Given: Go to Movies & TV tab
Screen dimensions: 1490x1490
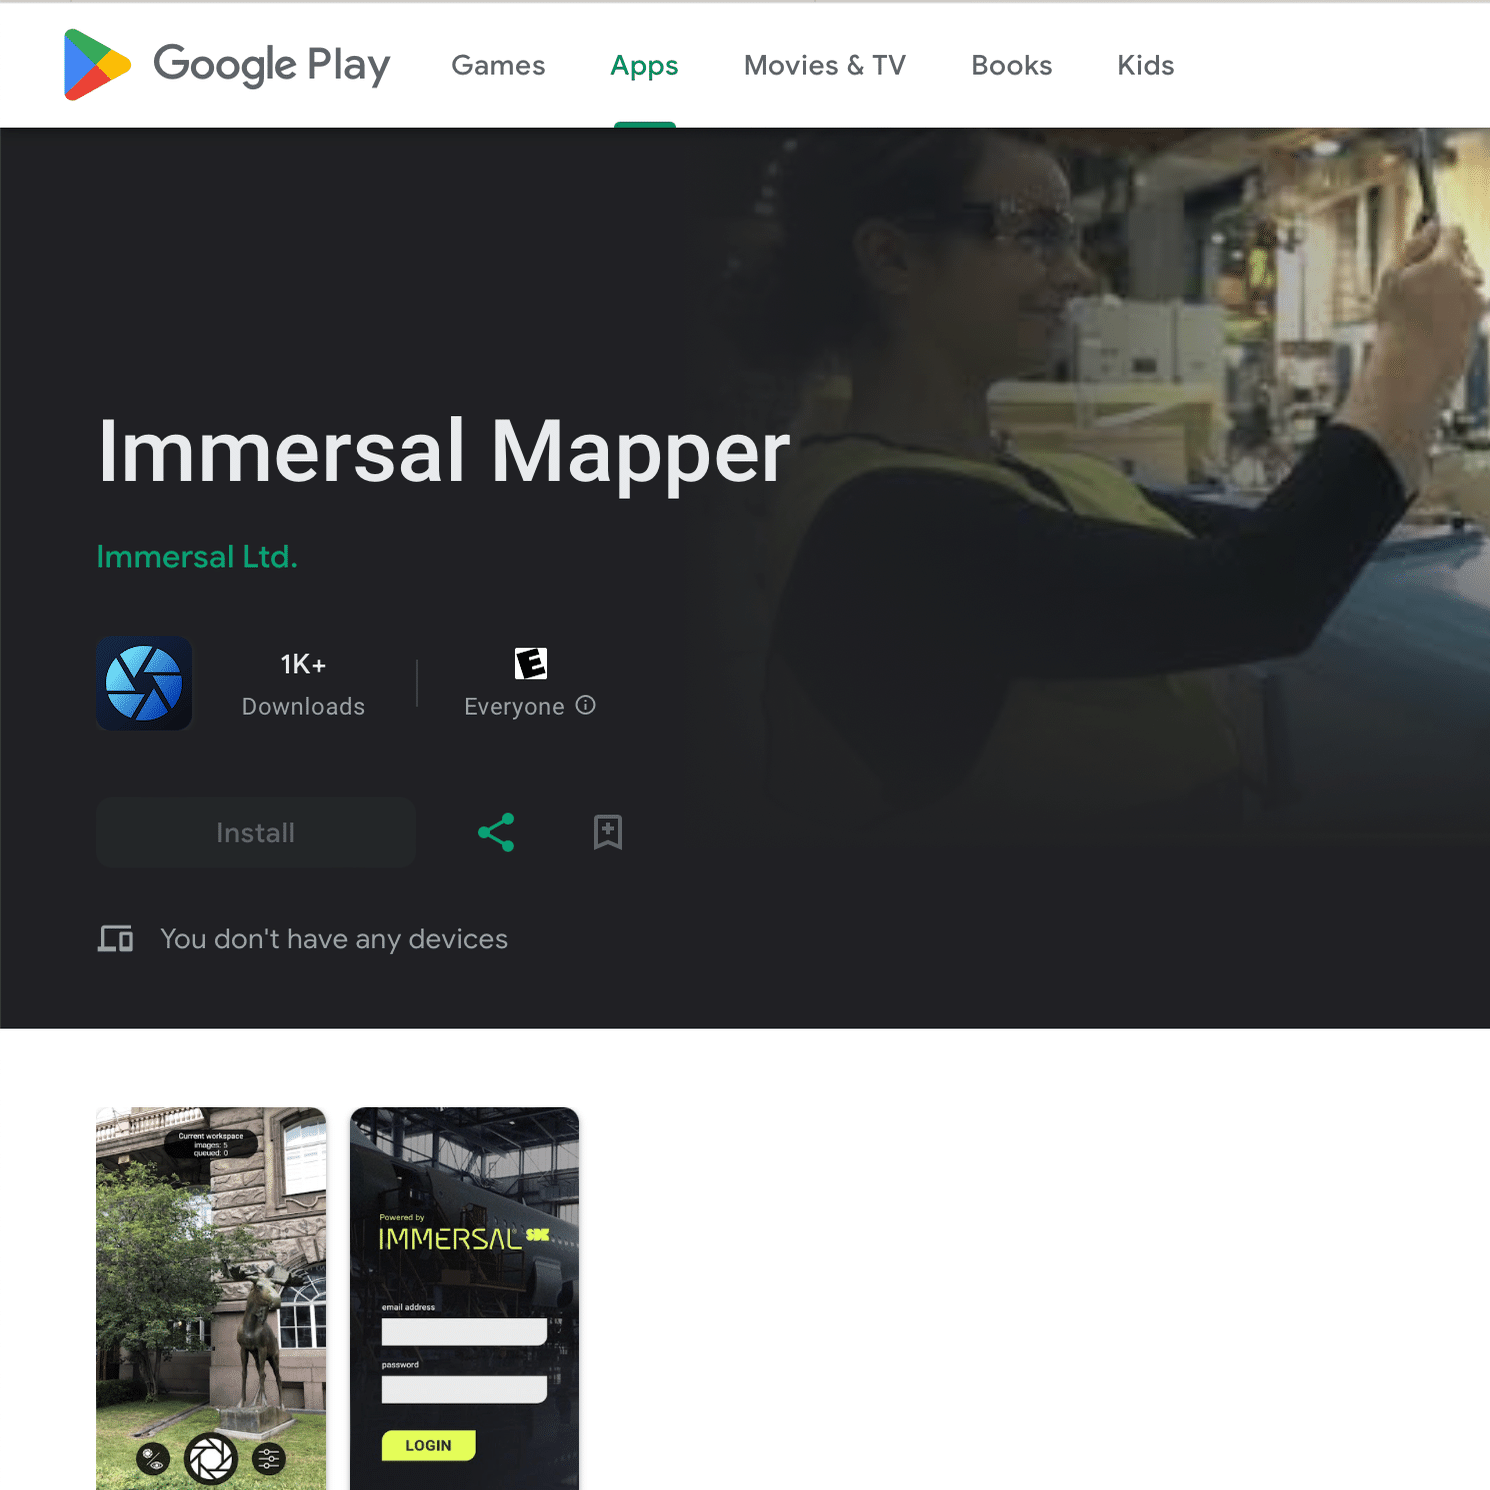Looking at the screenshot, I should (x=825, y=65).
